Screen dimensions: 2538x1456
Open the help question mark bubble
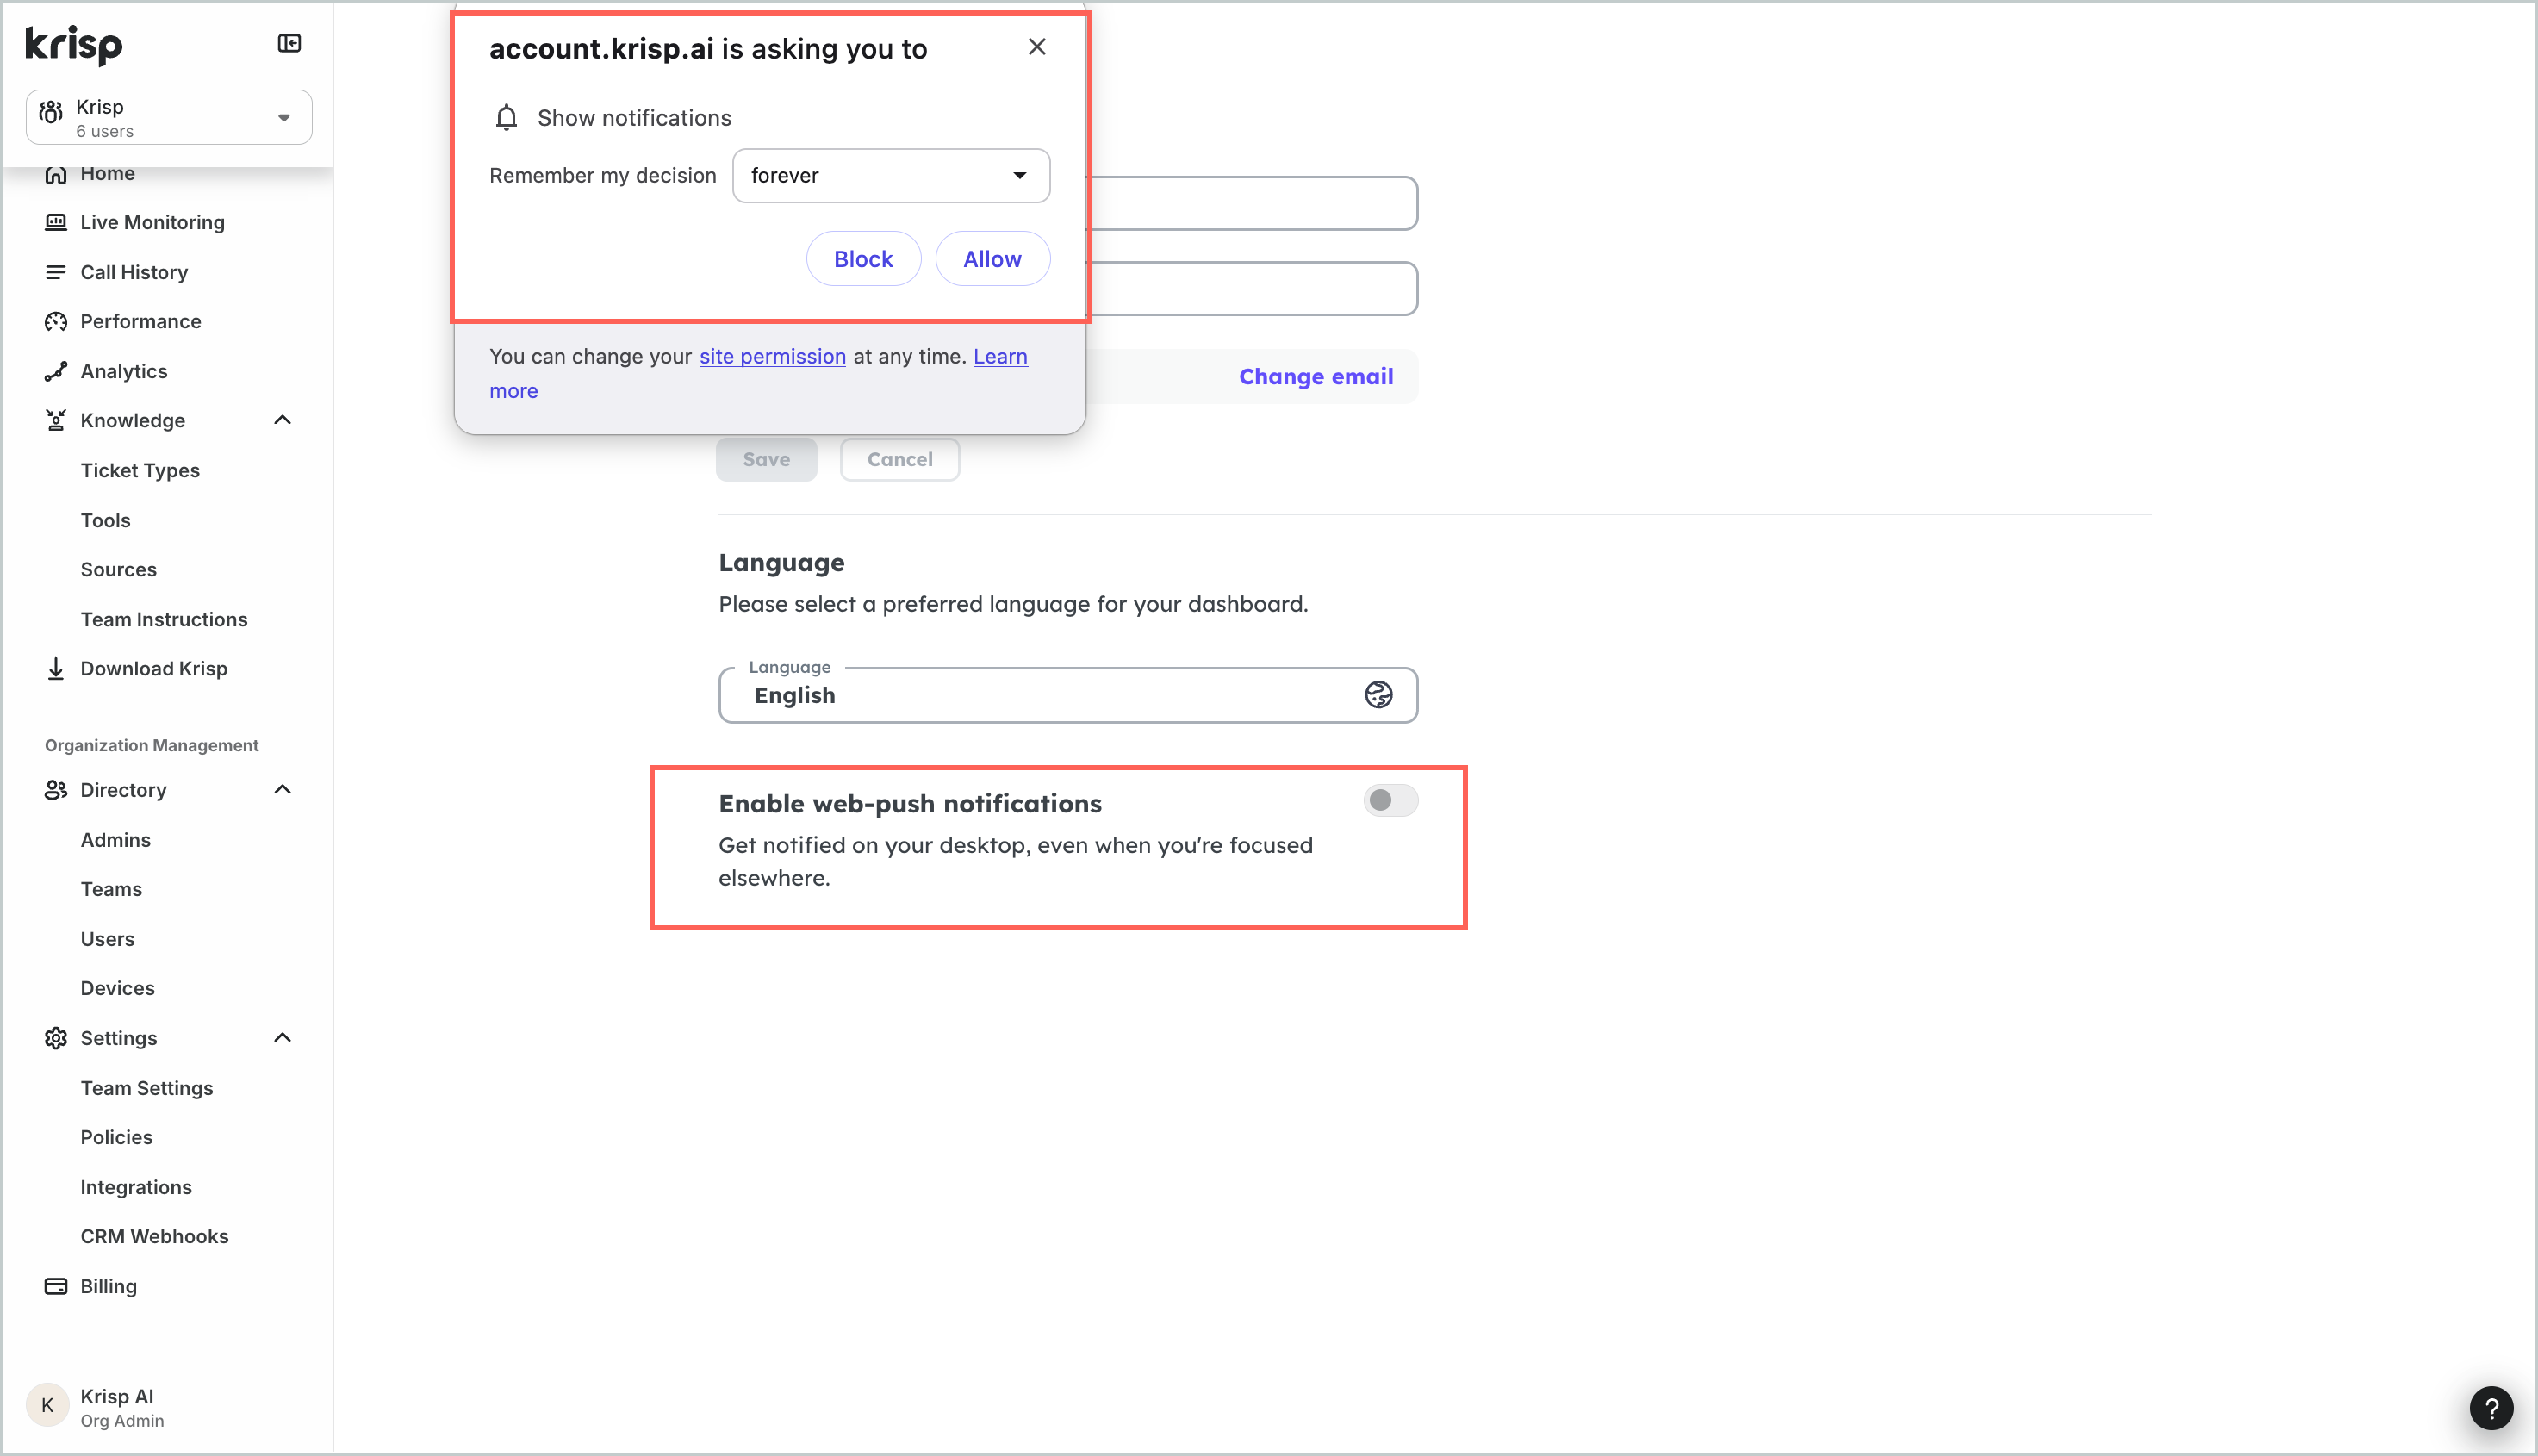tap(2491, 1409)
